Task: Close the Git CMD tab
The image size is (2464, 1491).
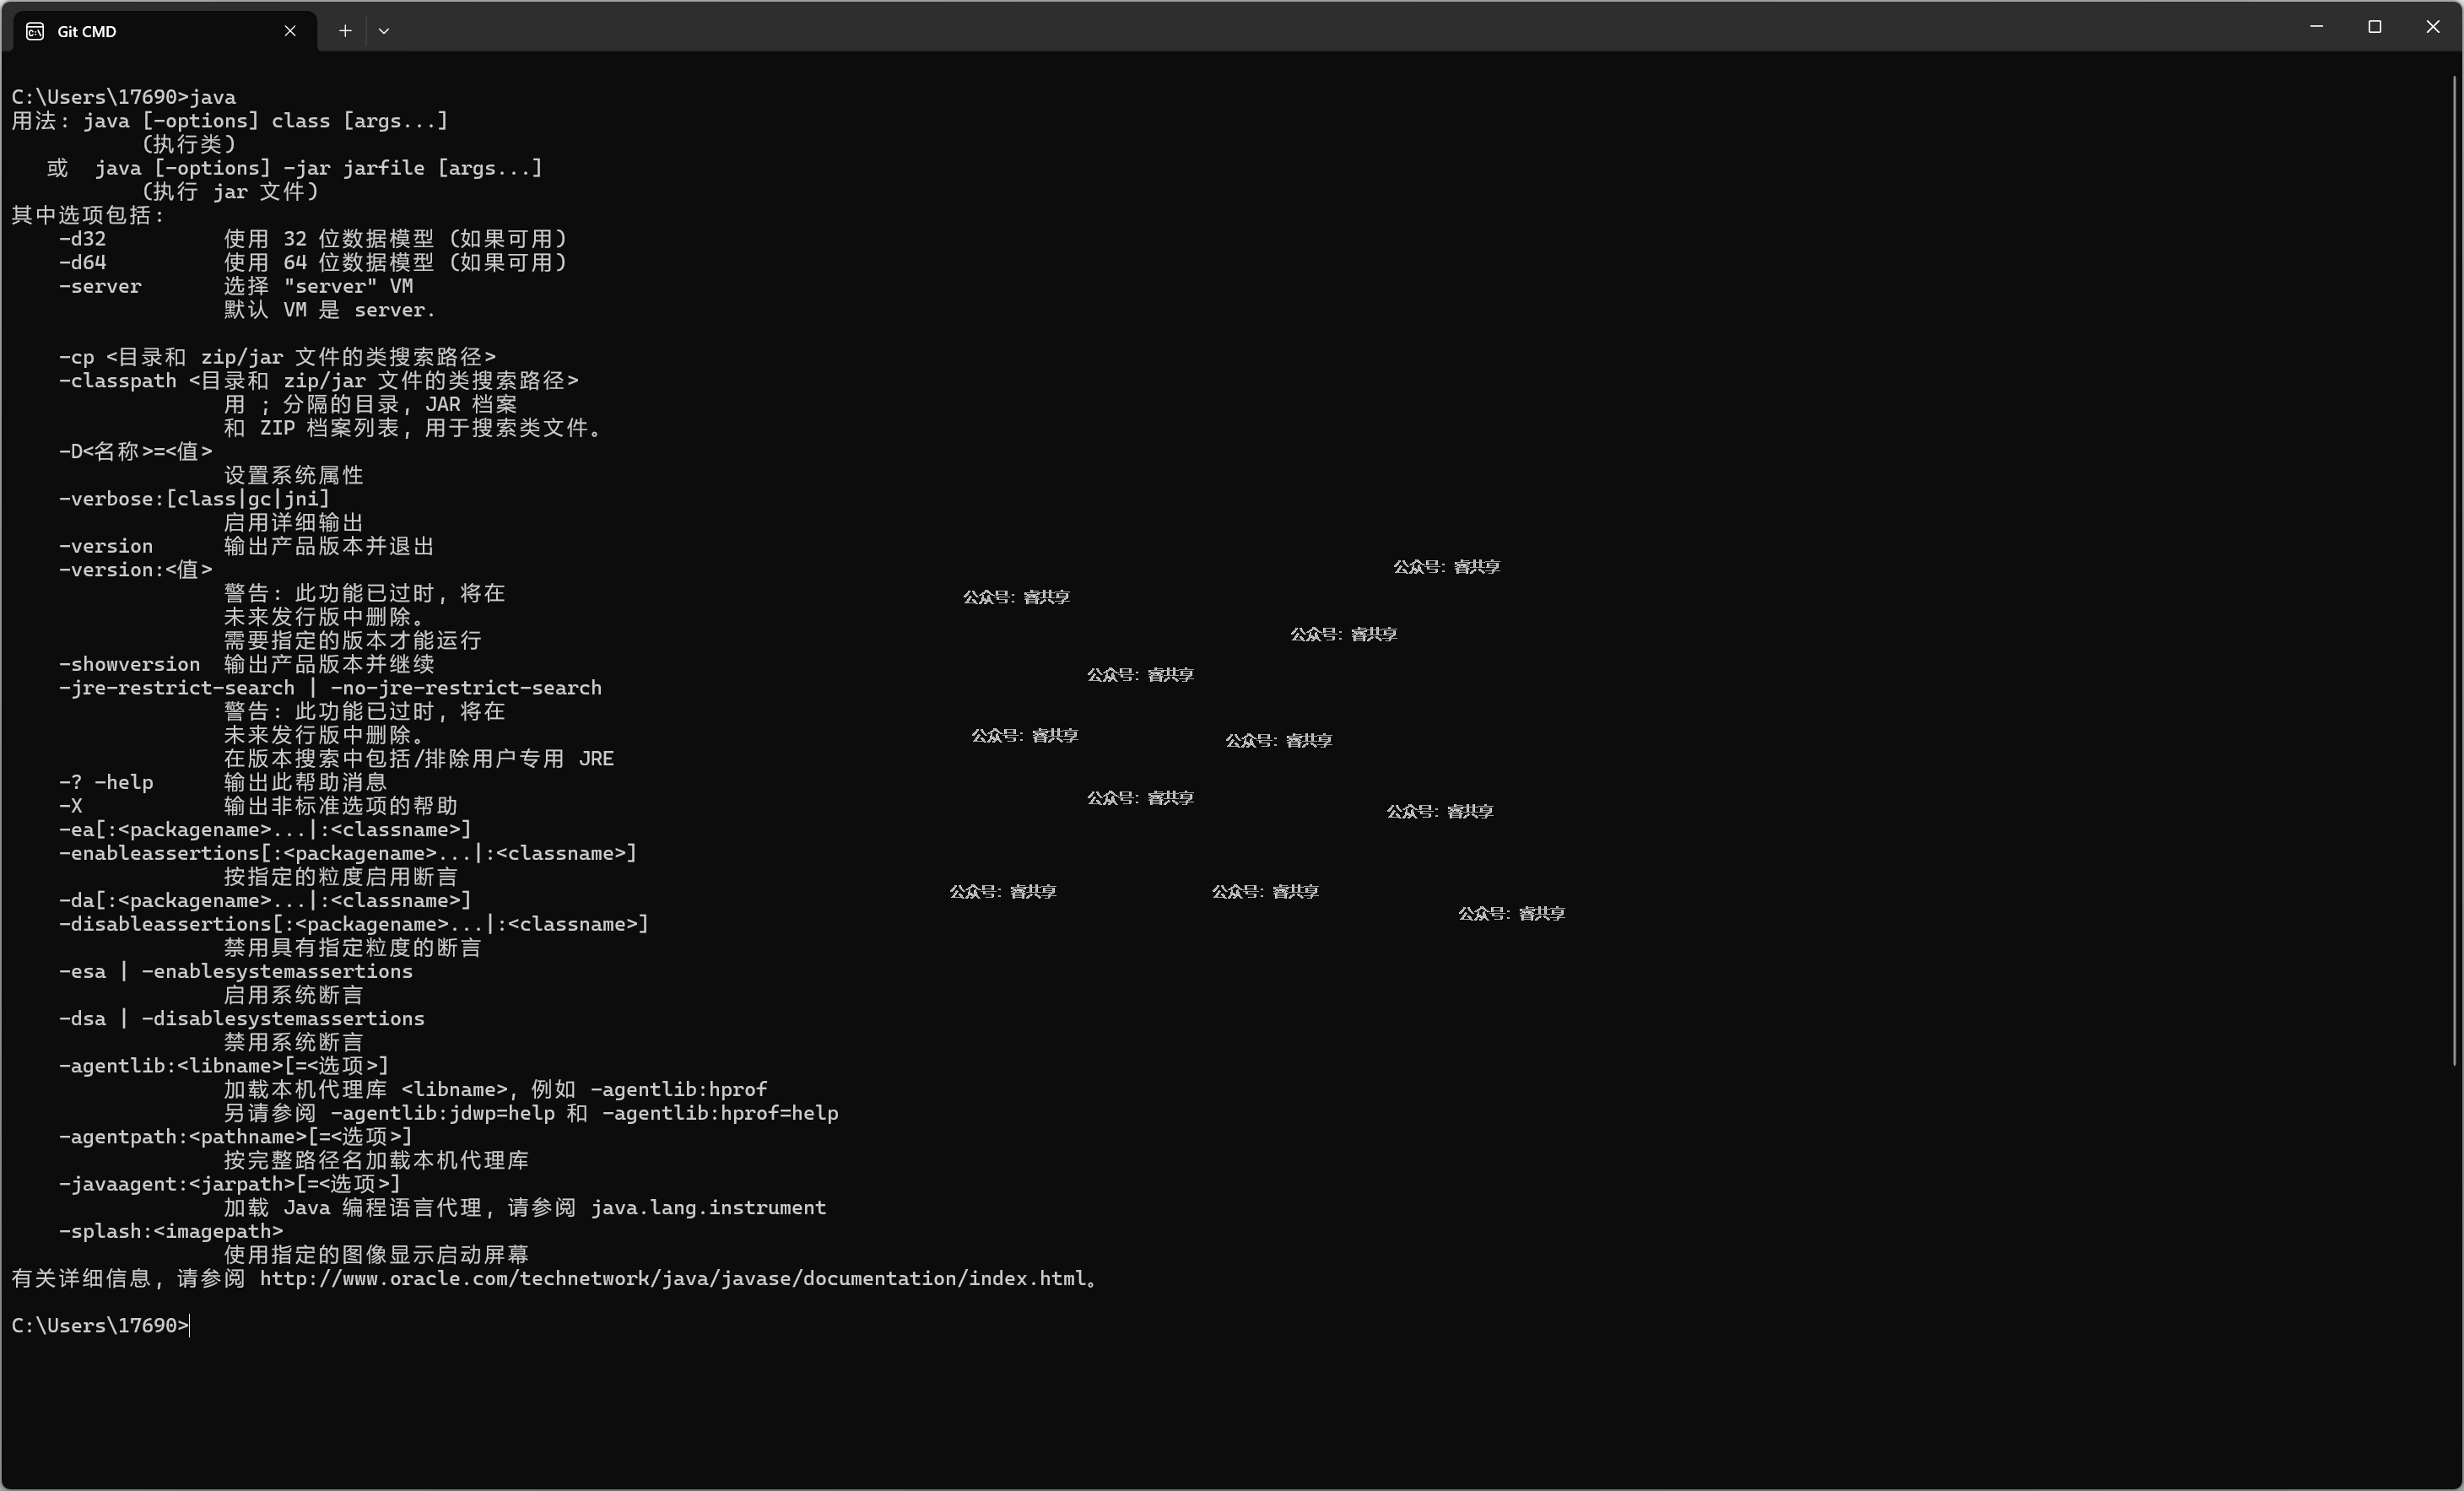Action: point(290,31)
